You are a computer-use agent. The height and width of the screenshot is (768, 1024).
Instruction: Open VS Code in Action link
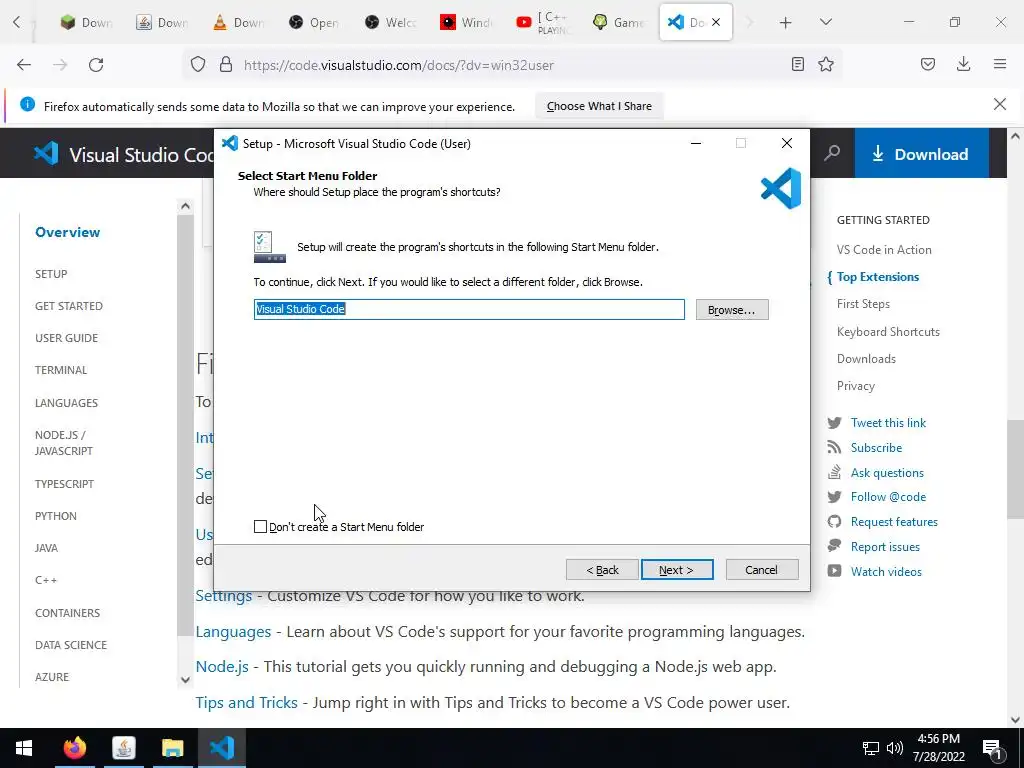coord(884,249)
